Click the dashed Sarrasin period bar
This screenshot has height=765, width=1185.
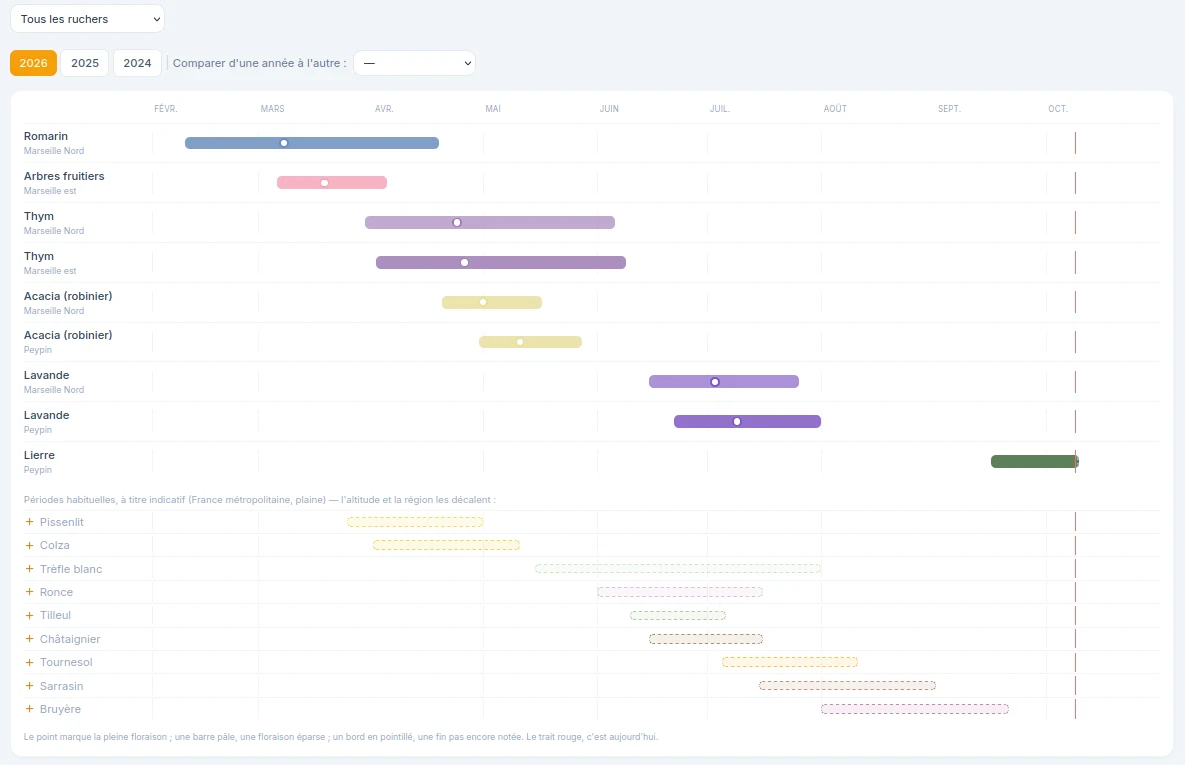click(x=847, y=686)
